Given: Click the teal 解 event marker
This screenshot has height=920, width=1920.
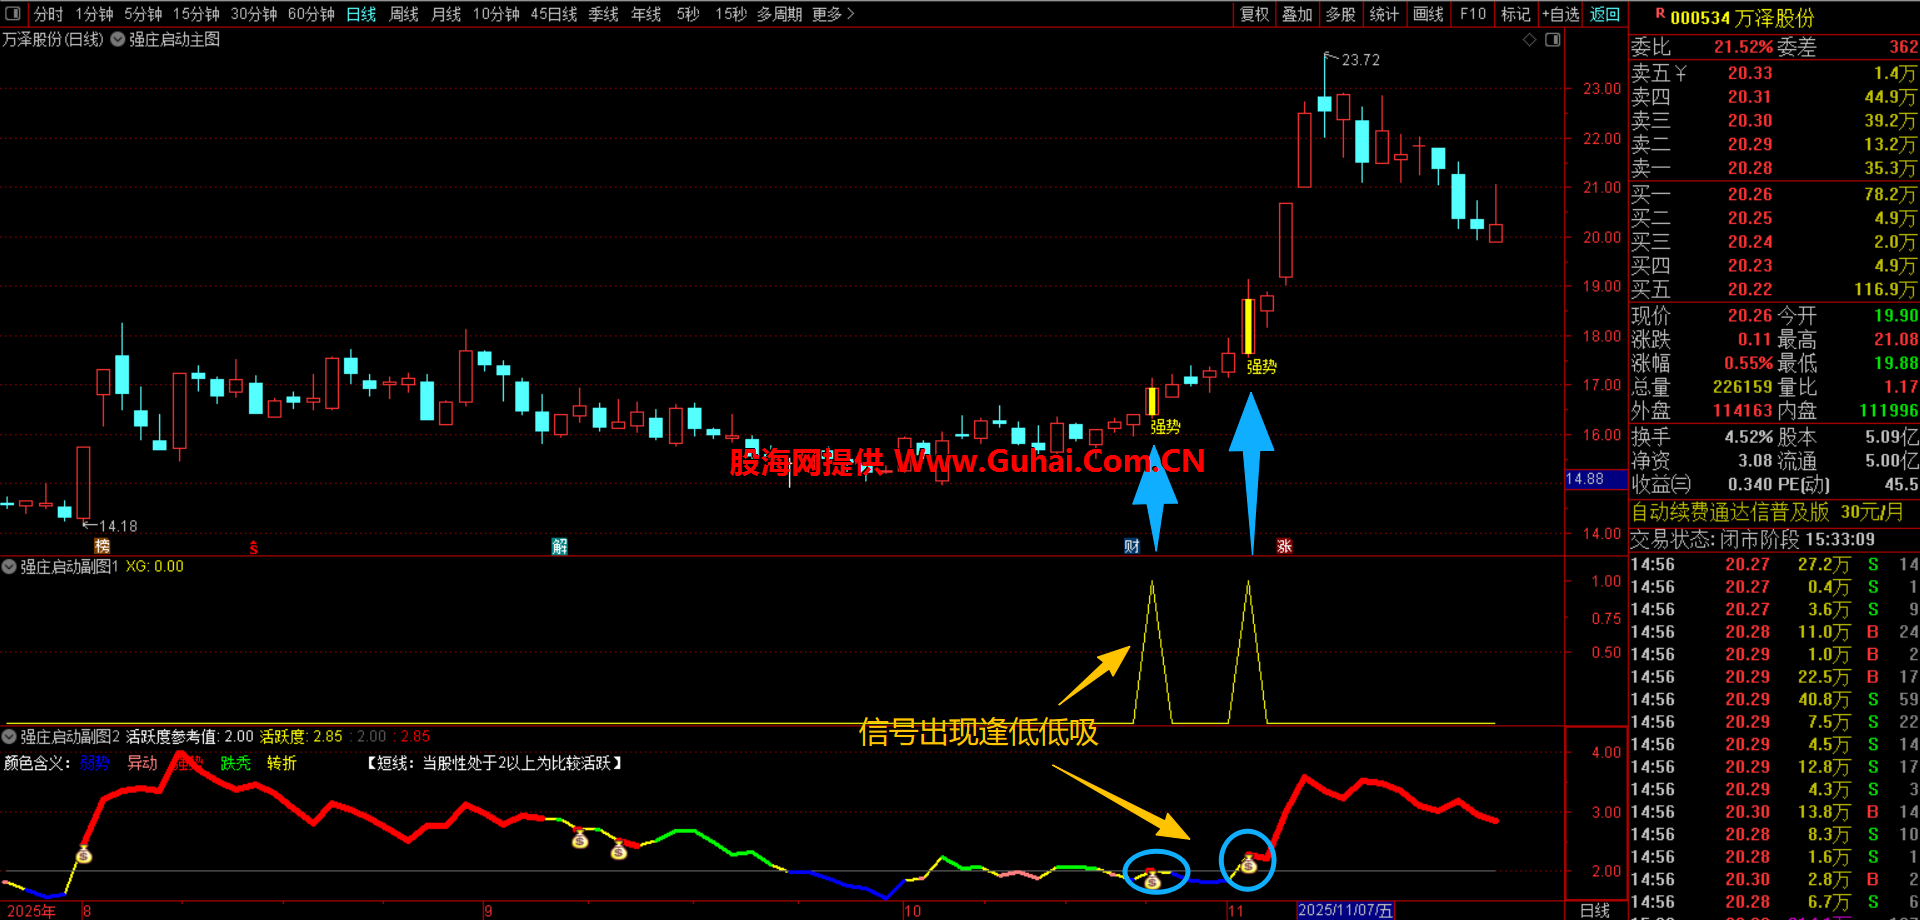Looking at the screenshot, I should [x=559, y=546].
